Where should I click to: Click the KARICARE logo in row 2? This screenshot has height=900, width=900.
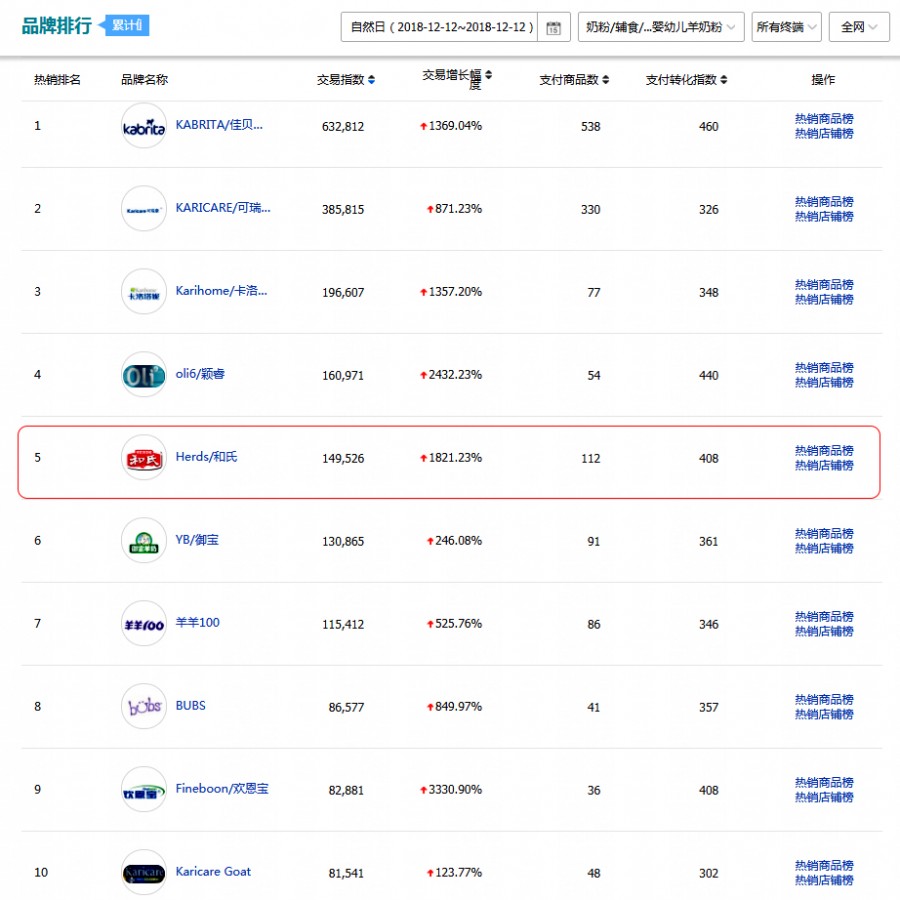(x=143, y=208)
